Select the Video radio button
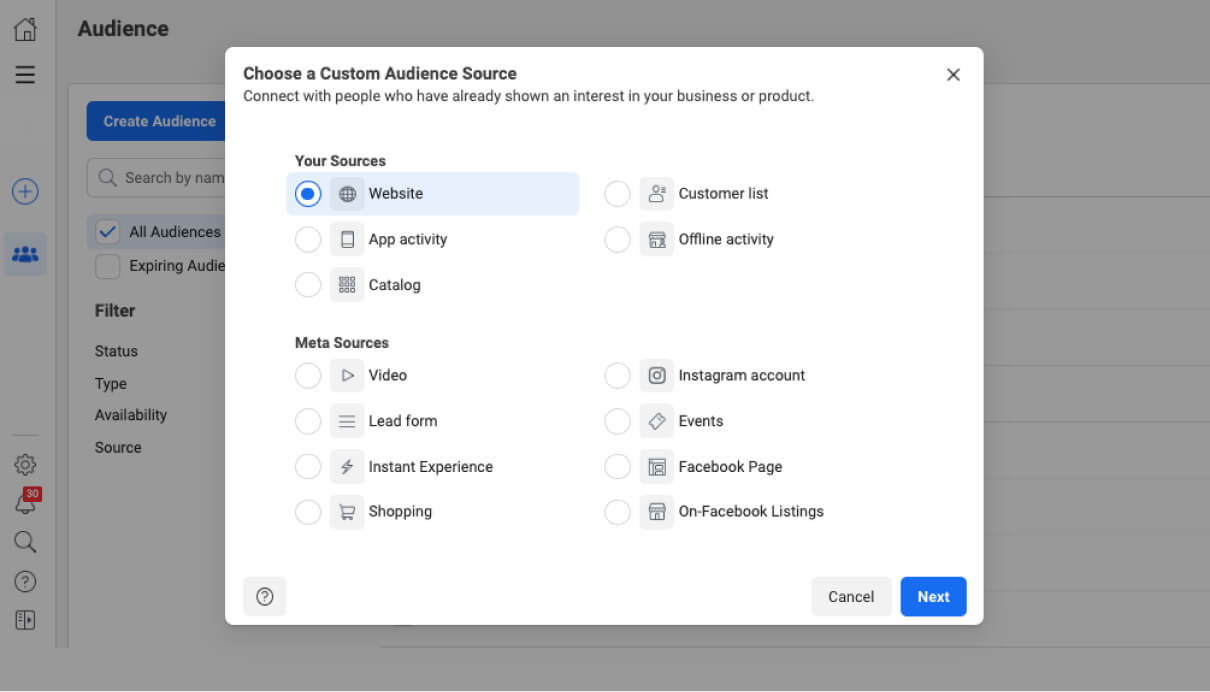Screen dimensions: 1210x692 (x=308, y=376)
